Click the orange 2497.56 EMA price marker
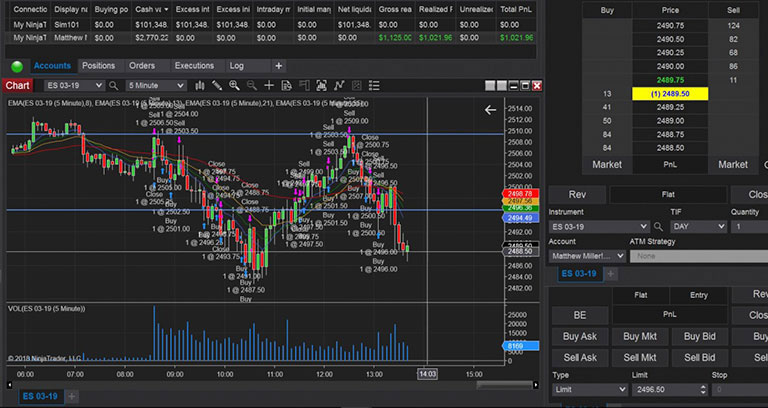The image size is (768, 408). coord(521,201)
